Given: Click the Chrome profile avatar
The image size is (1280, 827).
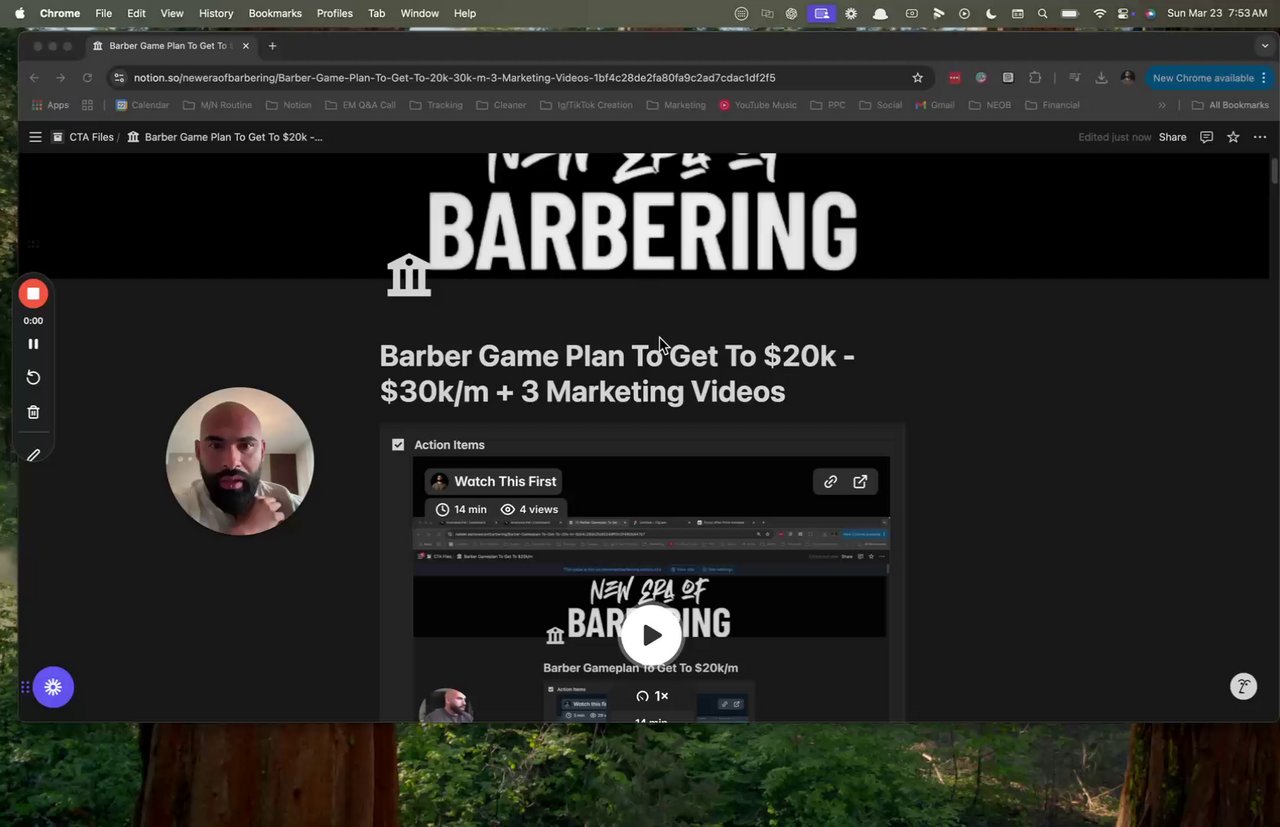Looking at the screenshot, I should point(1128,78).
